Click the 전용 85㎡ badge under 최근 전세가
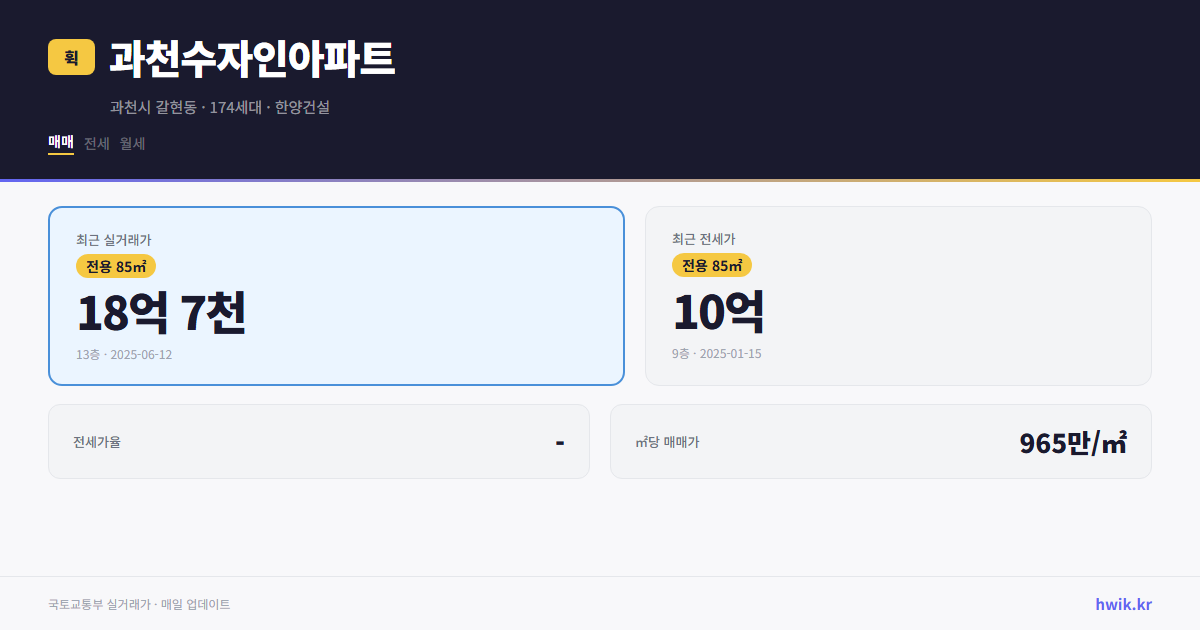 point(712,265)
